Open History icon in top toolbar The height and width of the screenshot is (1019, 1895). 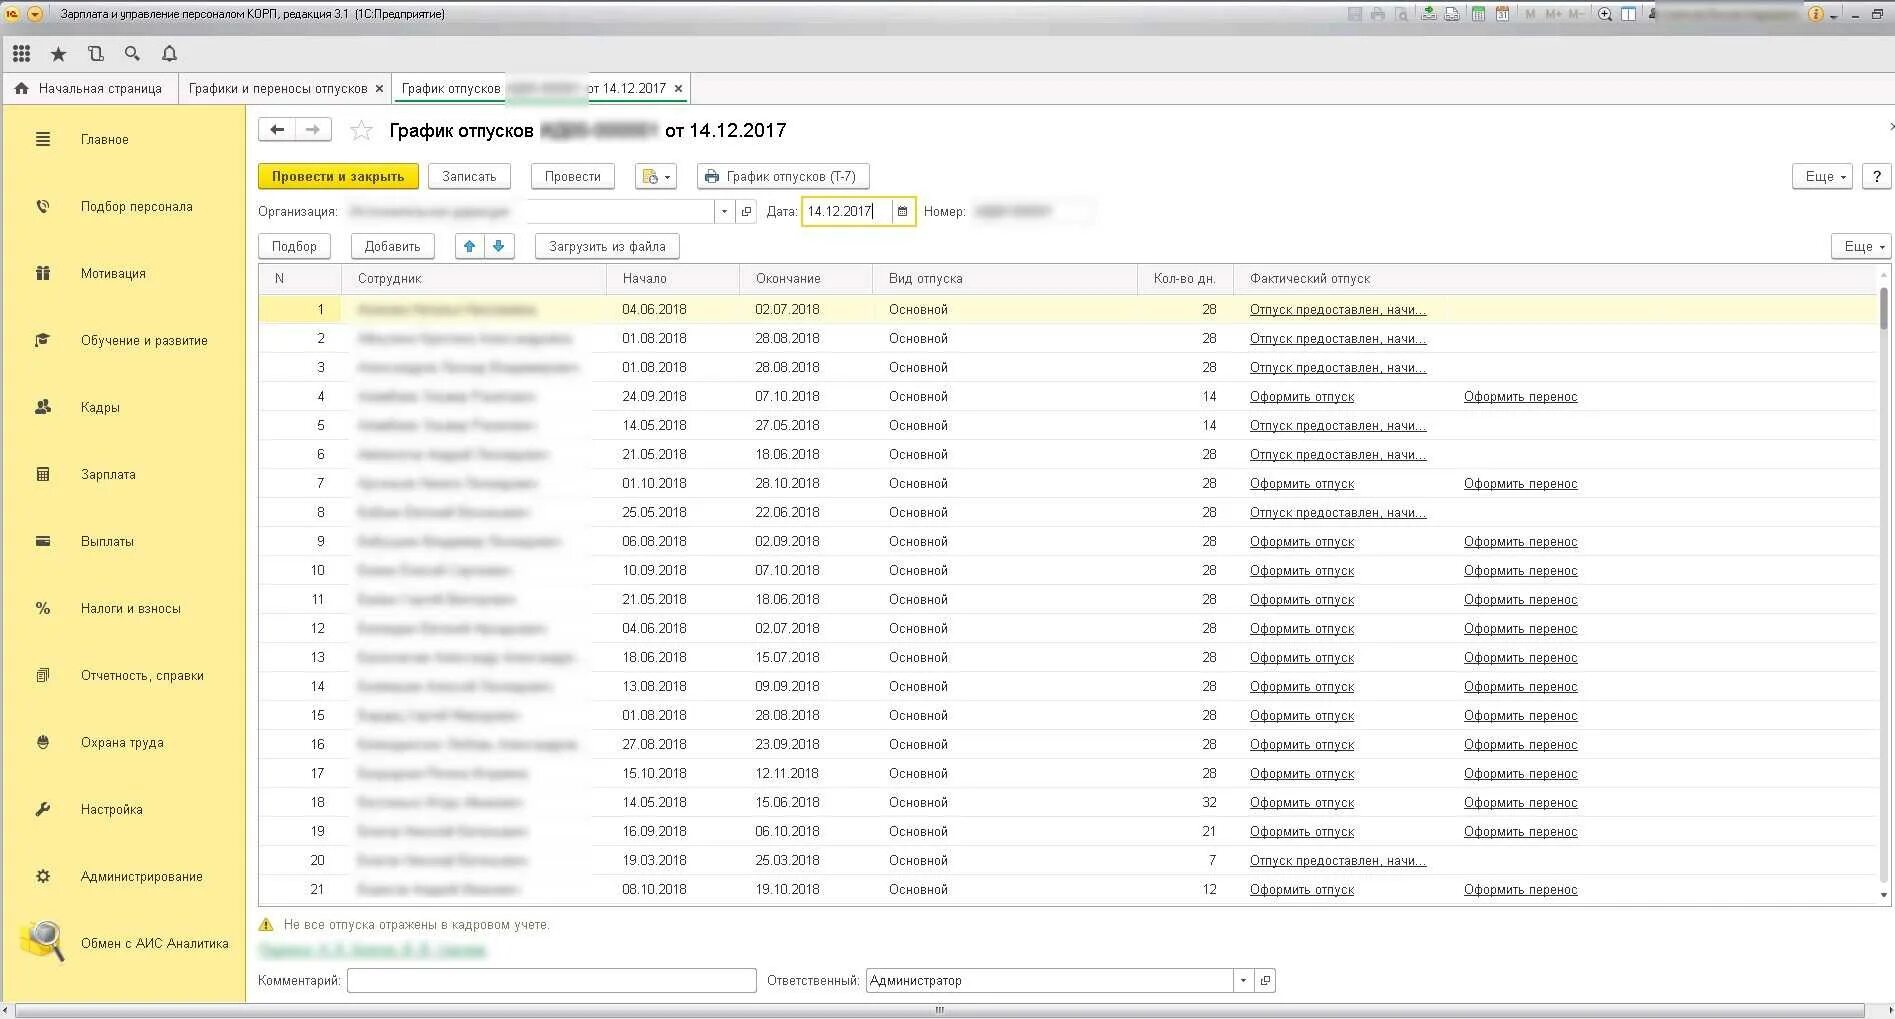(x=95, y=54)
